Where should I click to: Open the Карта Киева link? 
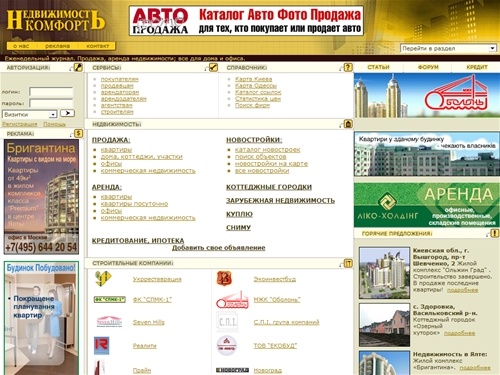253,79
